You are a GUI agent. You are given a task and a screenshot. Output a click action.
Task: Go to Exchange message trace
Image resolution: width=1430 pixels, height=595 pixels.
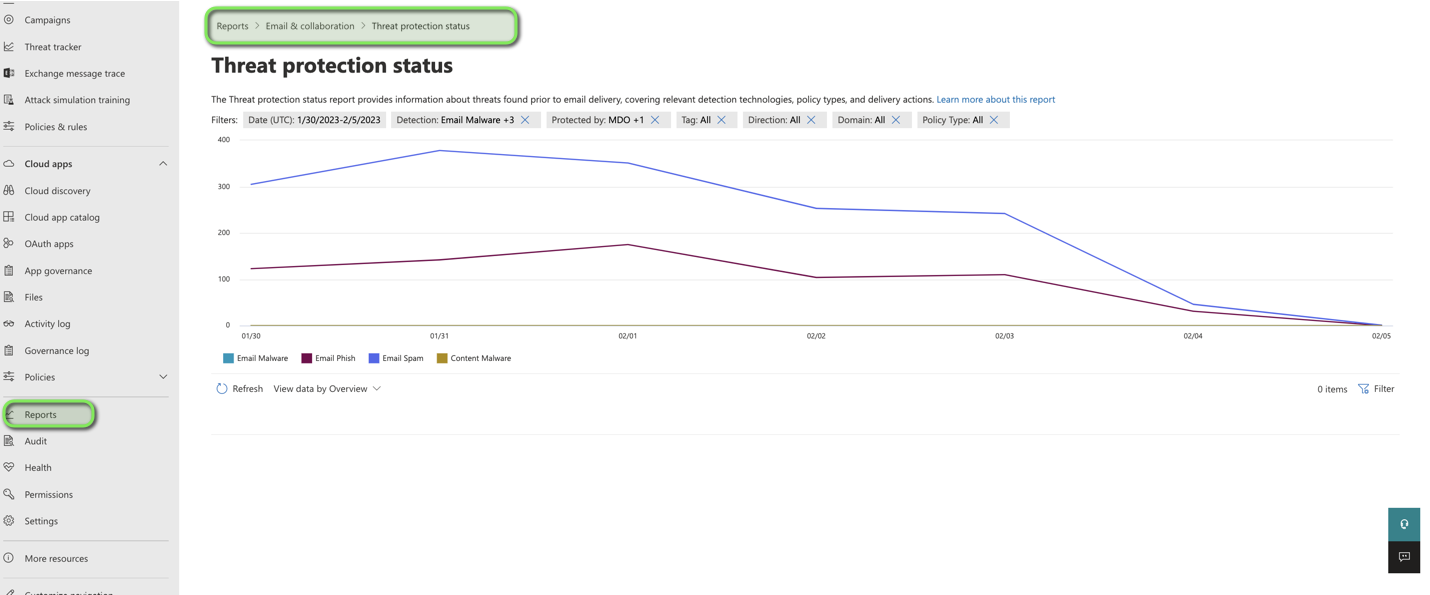point(75,73)
